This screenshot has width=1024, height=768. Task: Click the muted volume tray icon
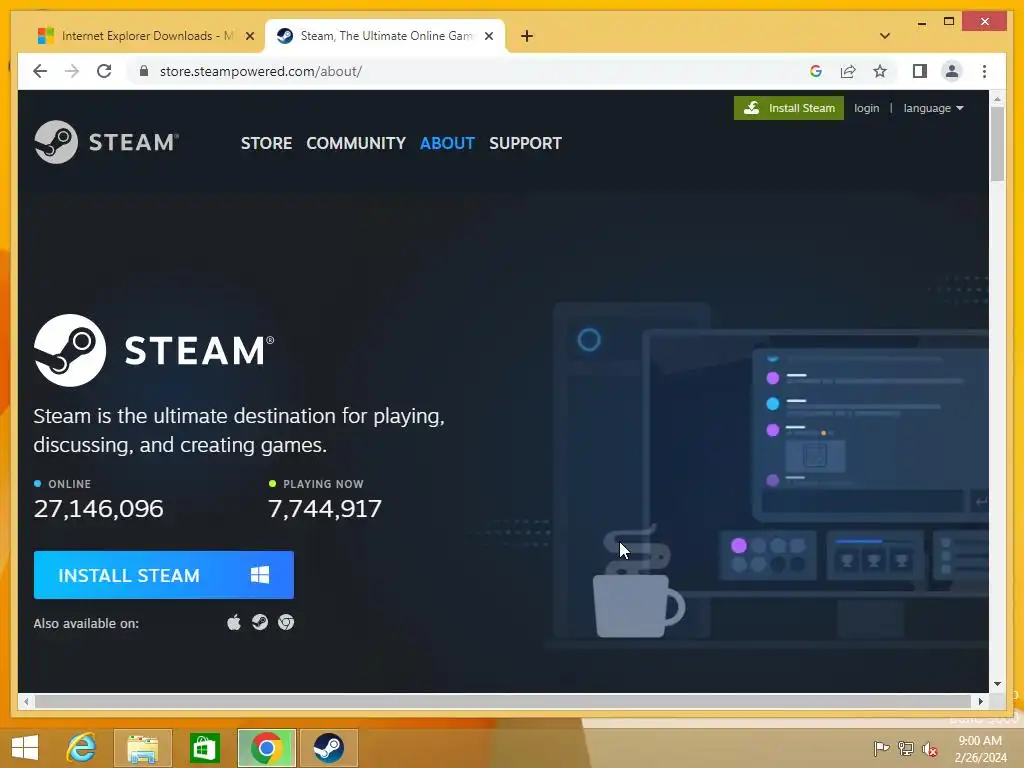coord(930,748)
